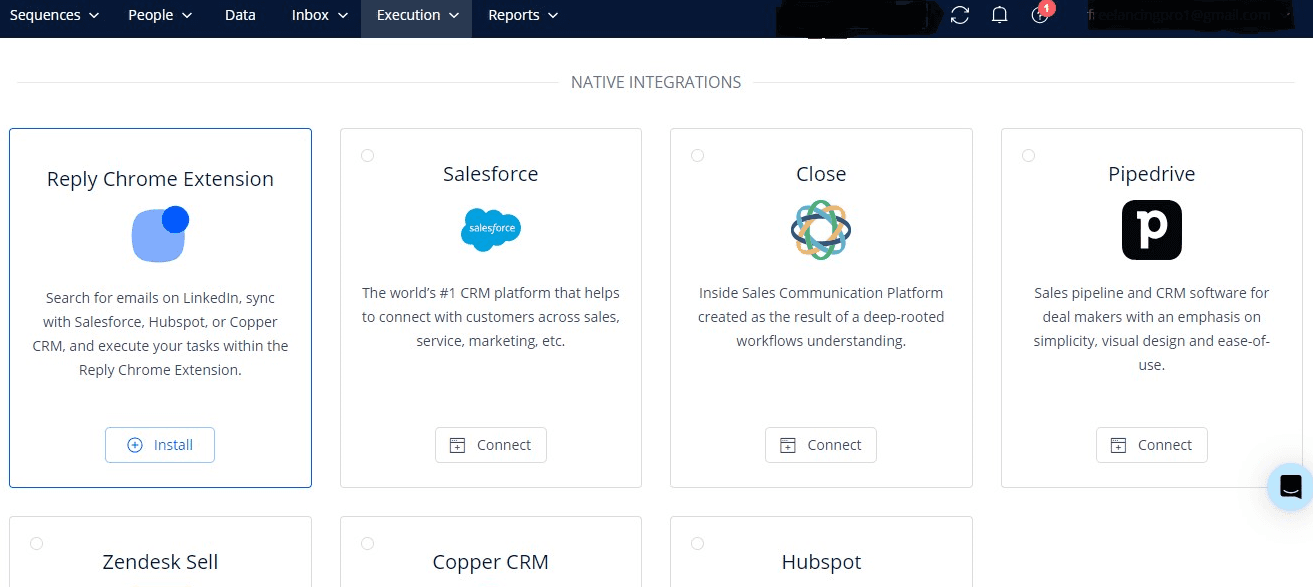Switch to the Inbox menu
This screenshot has width=1313, height=587.
coord(318,15)
